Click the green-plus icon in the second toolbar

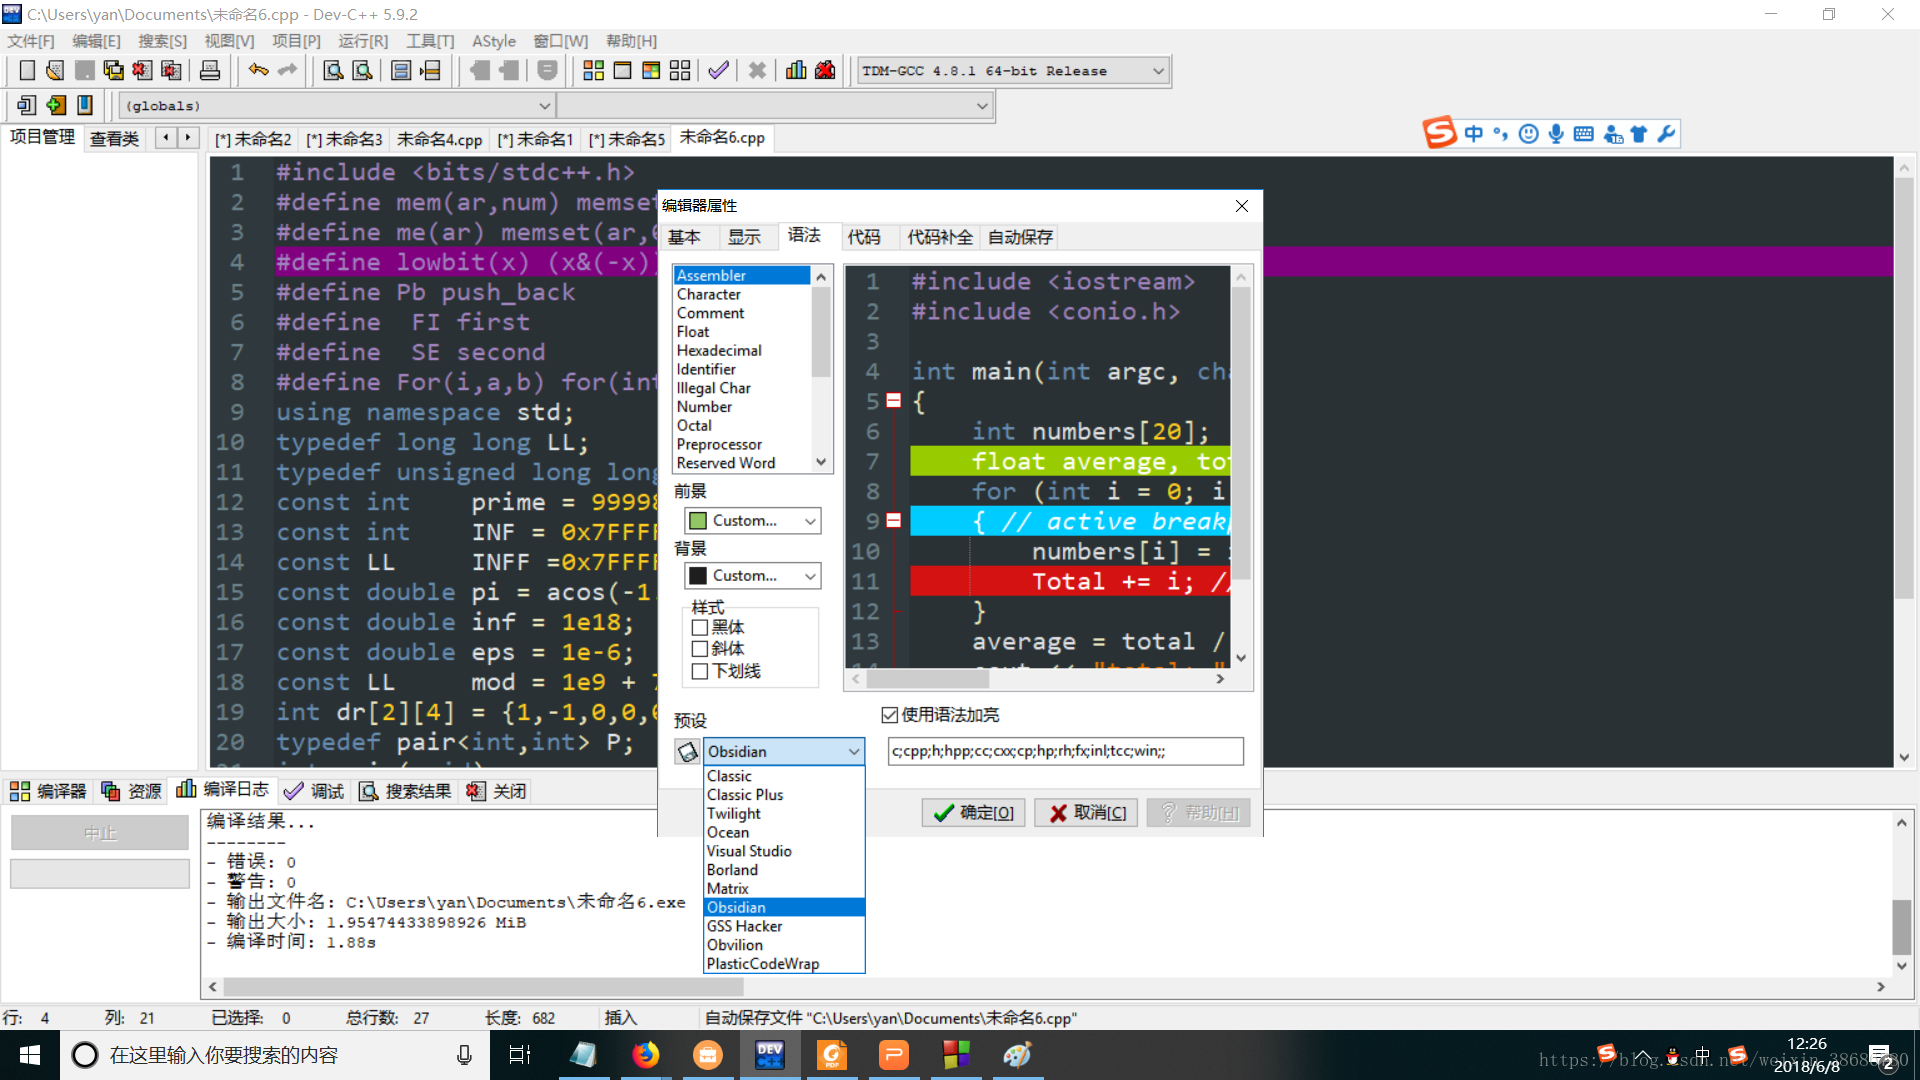pos(56,105)
